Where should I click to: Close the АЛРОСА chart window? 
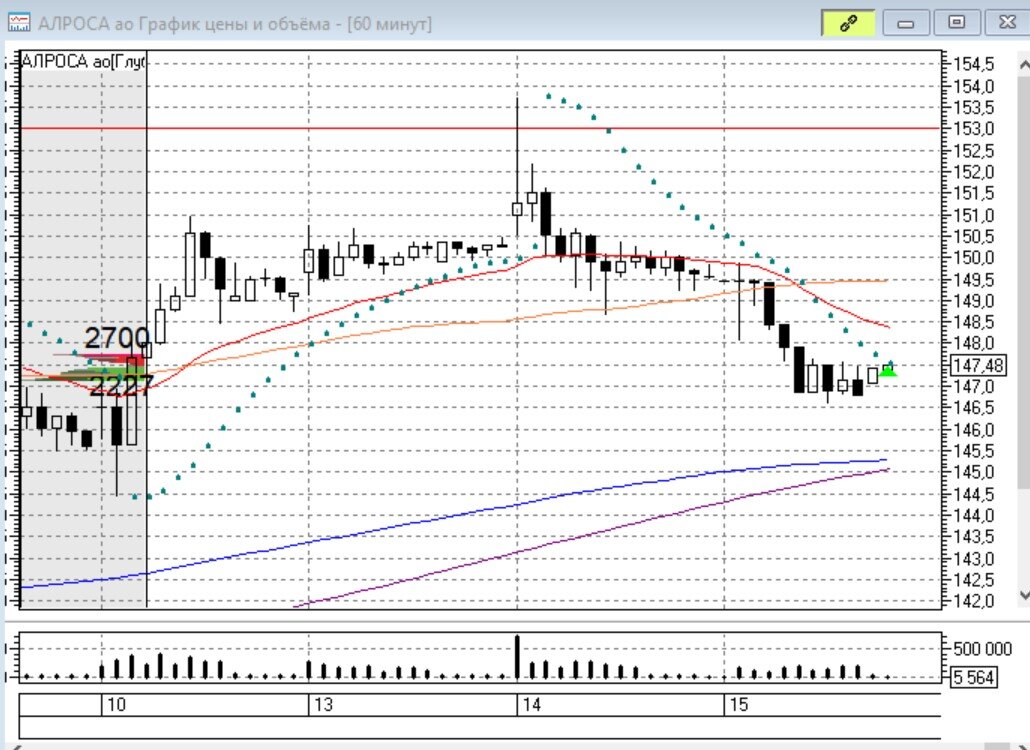(x=1007, y=23)
